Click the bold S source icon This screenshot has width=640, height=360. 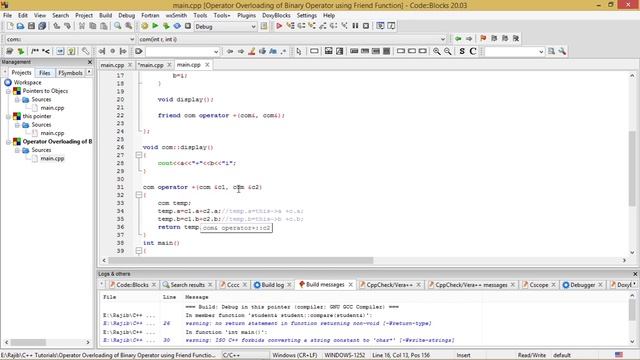click(462, 51)
